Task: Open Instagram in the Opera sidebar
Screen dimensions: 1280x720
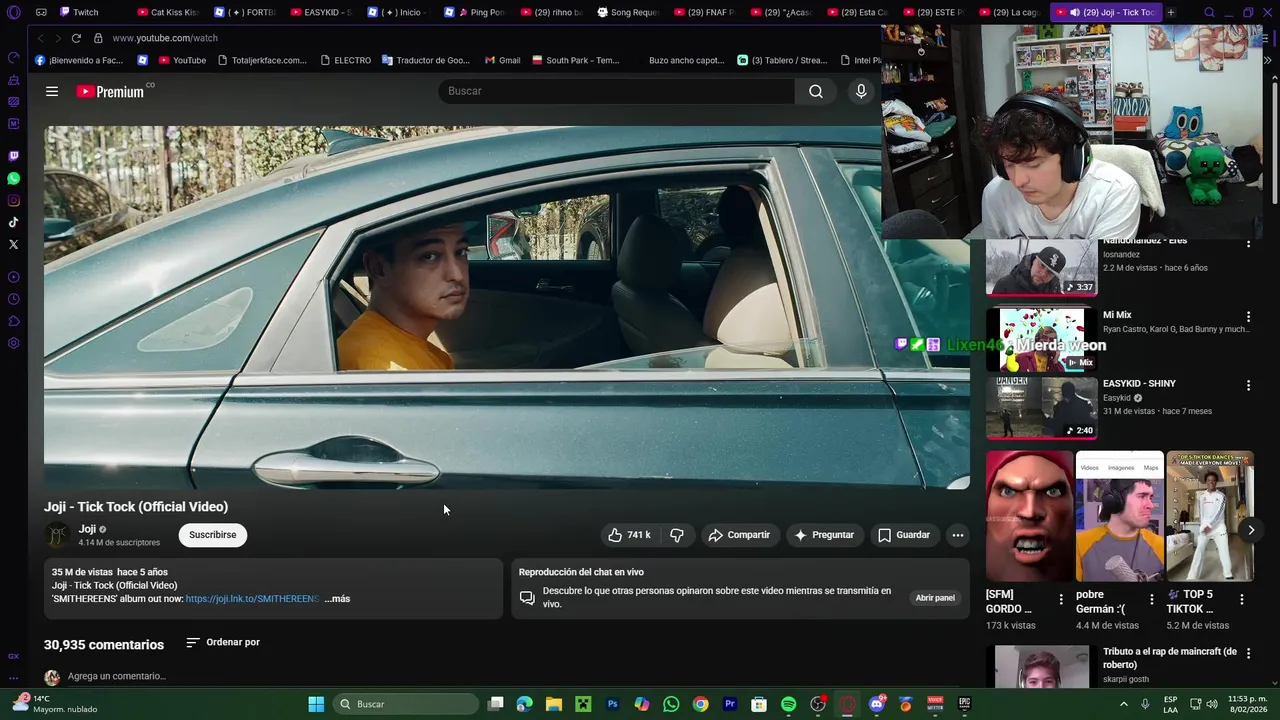Action: click(x=13, y=200)
